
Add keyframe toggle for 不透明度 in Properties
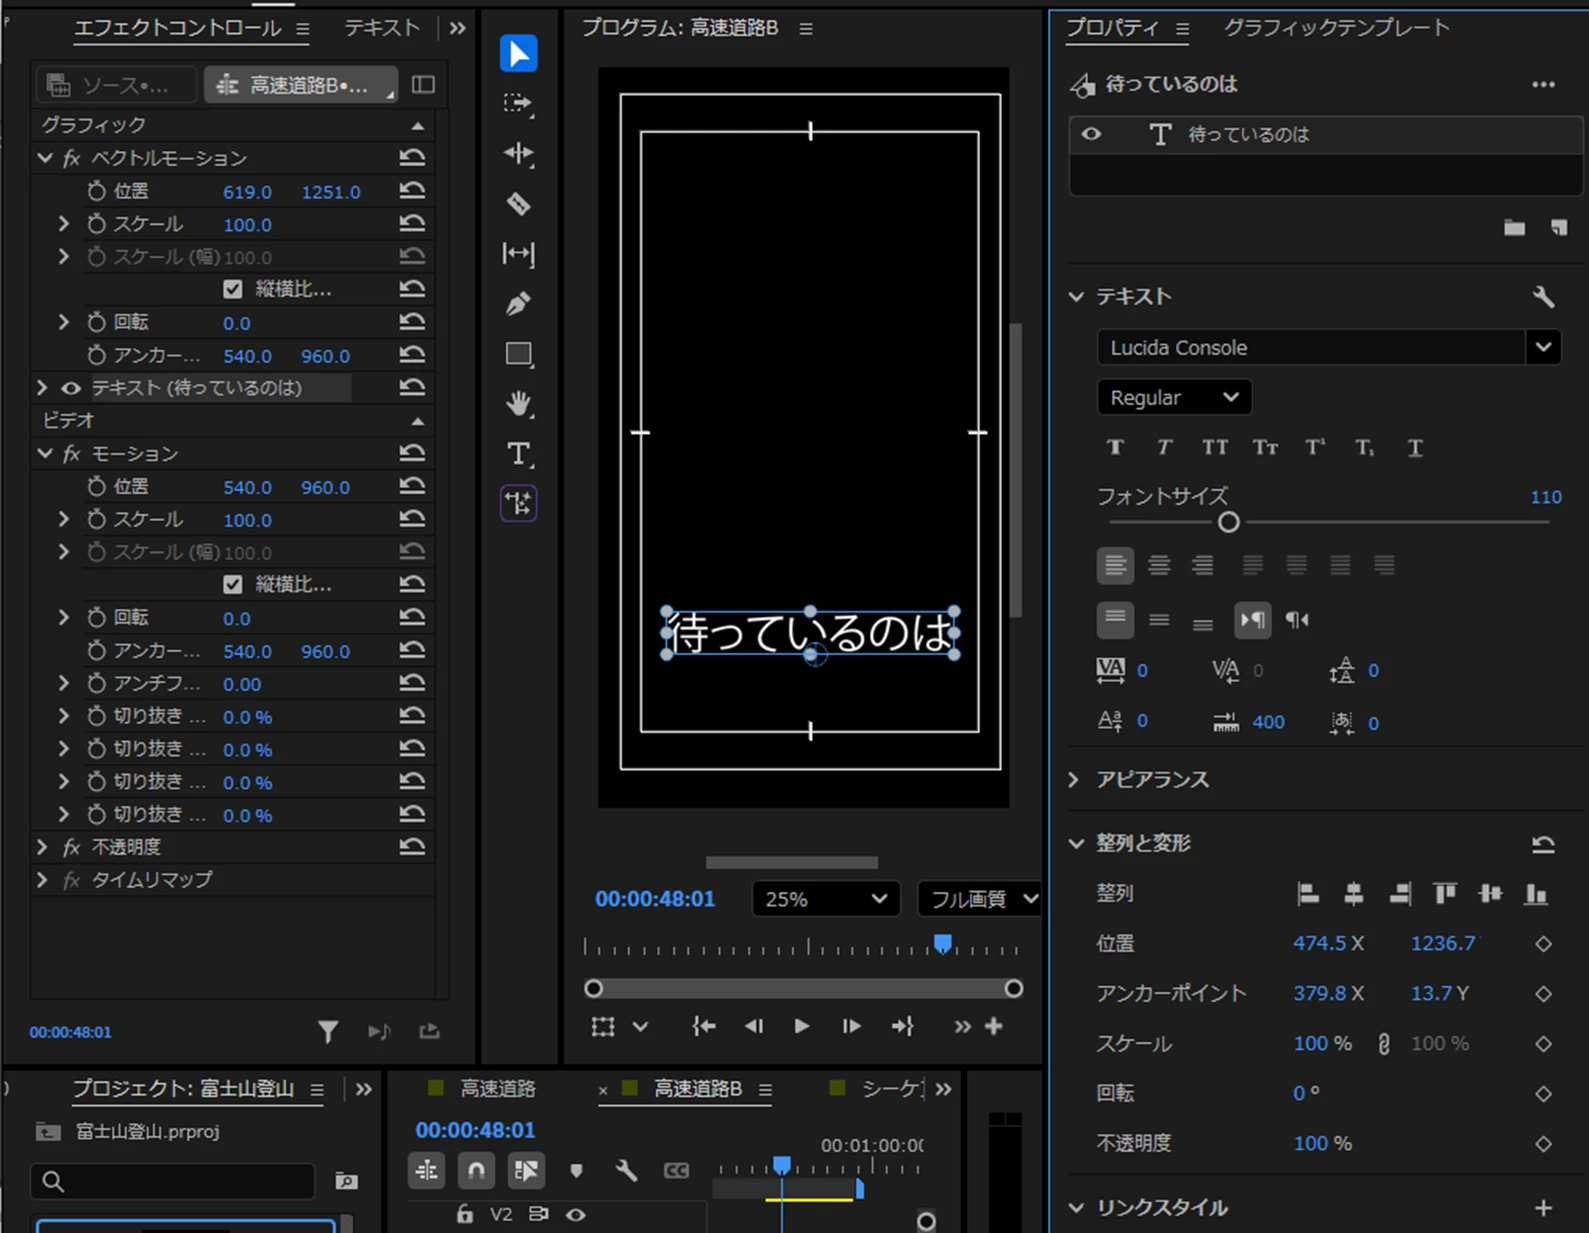[x=1543, y=1144]
